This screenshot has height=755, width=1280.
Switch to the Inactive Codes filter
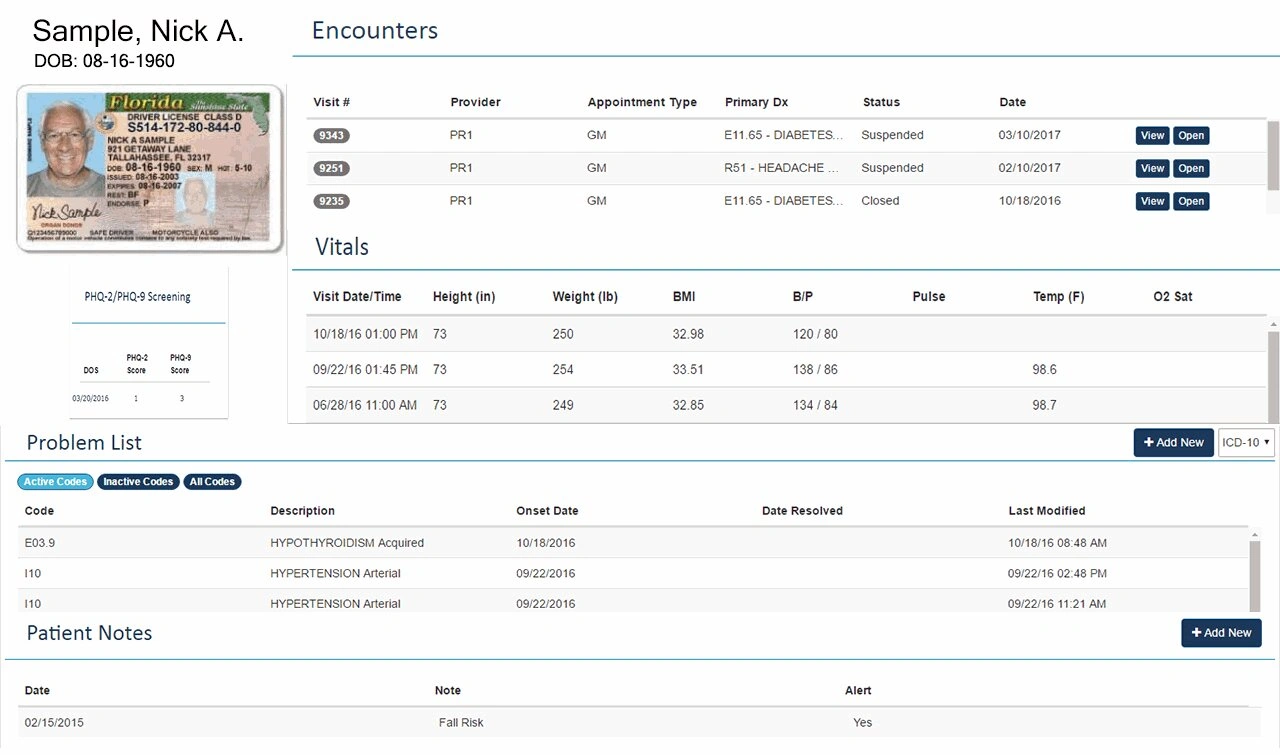138,481
